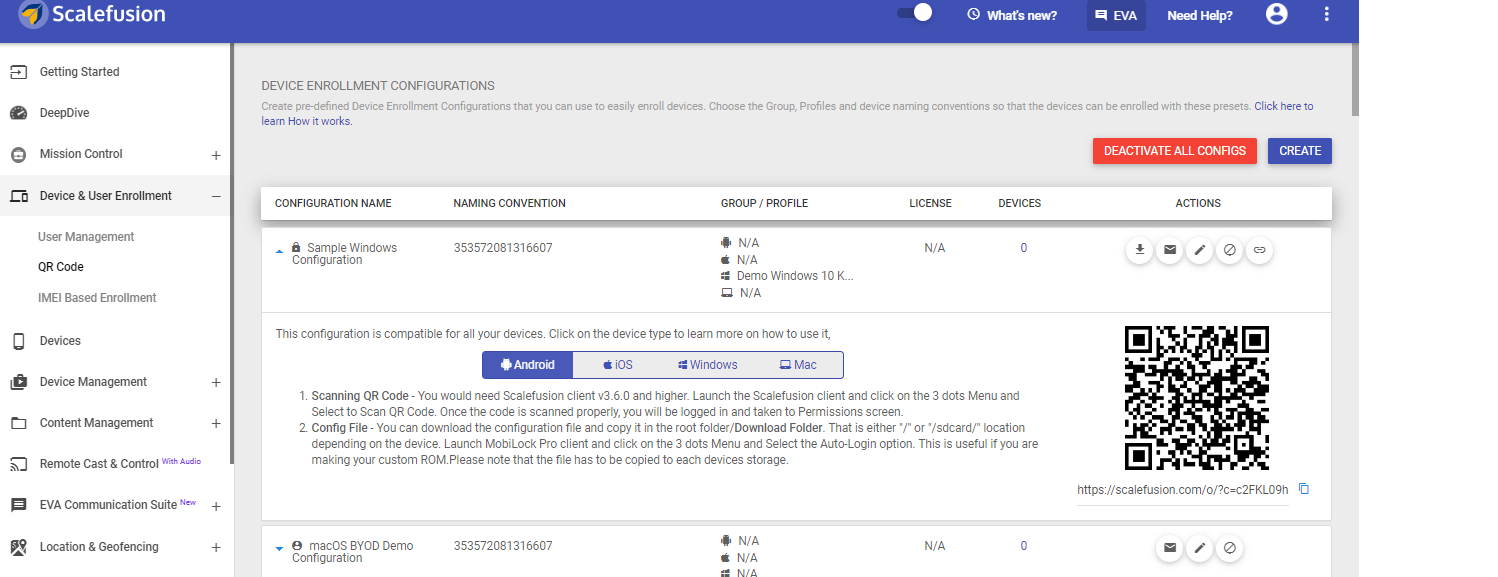
Task: Open What's new
Action: pos(1012,15)
